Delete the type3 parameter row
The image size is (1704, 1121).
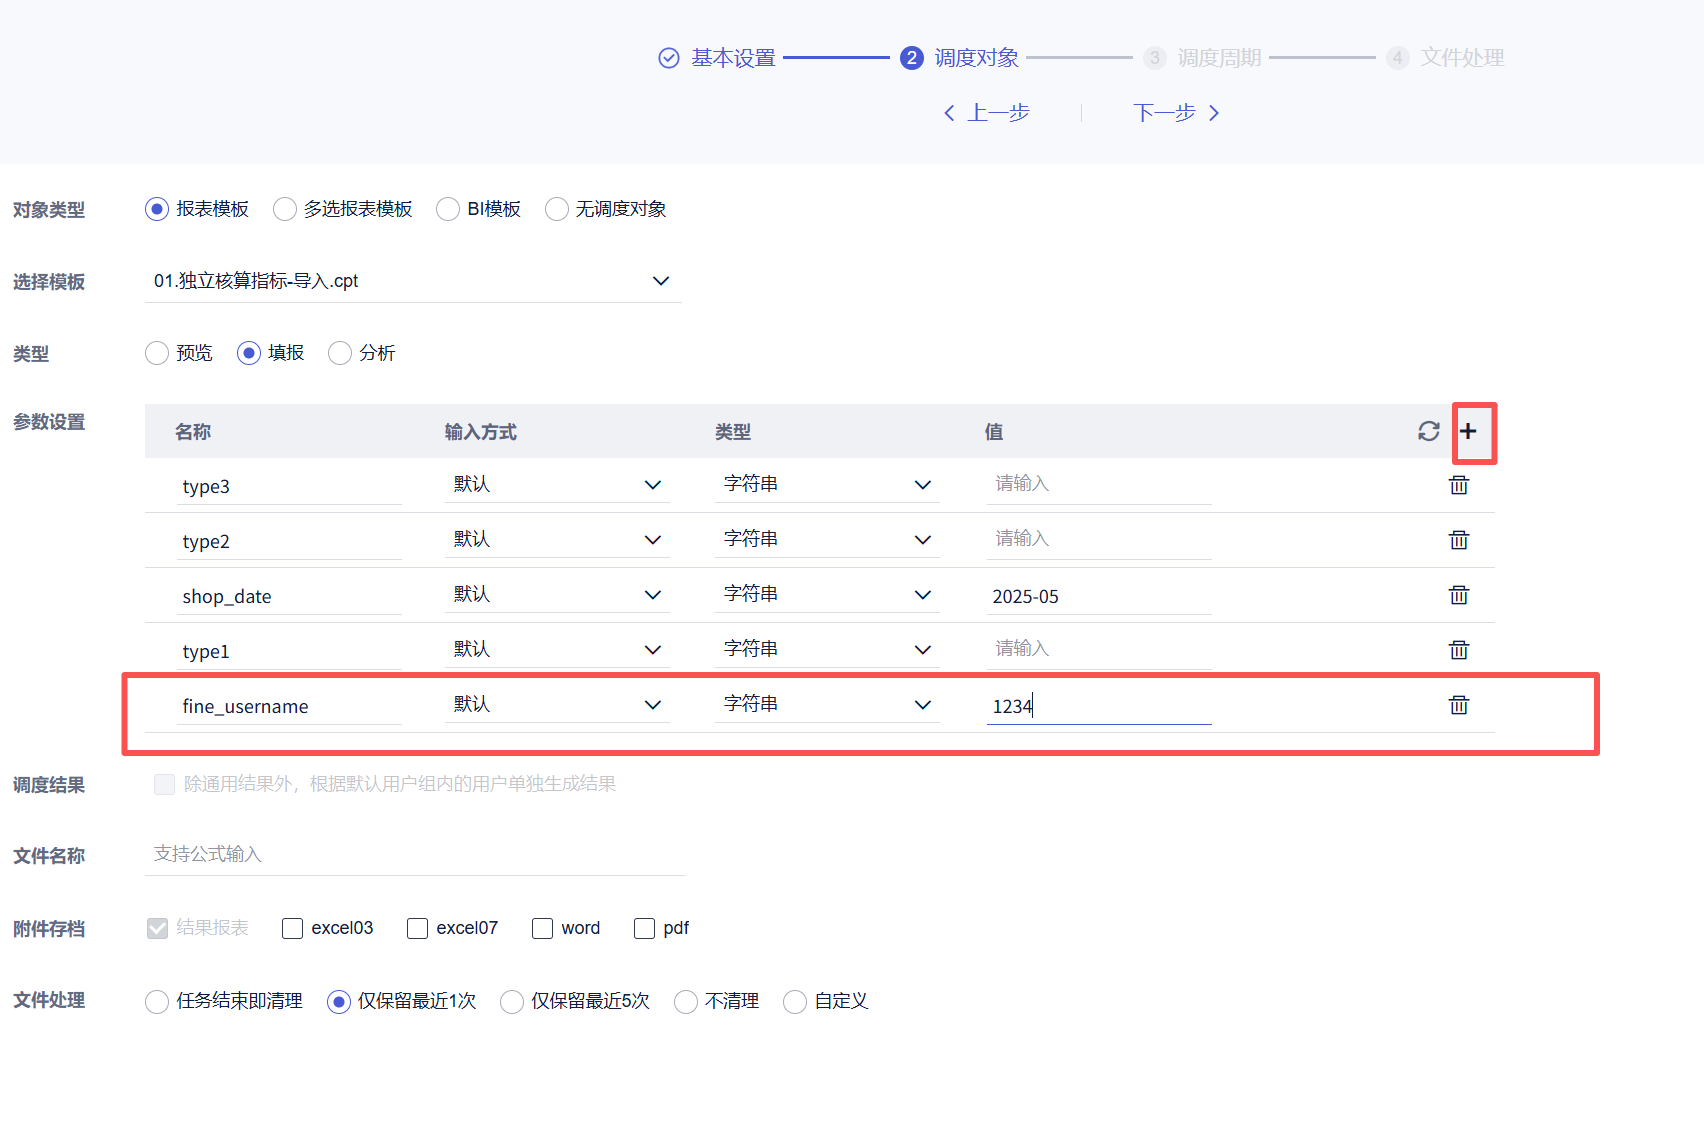pyautogui.click(x=1459, y=485)
